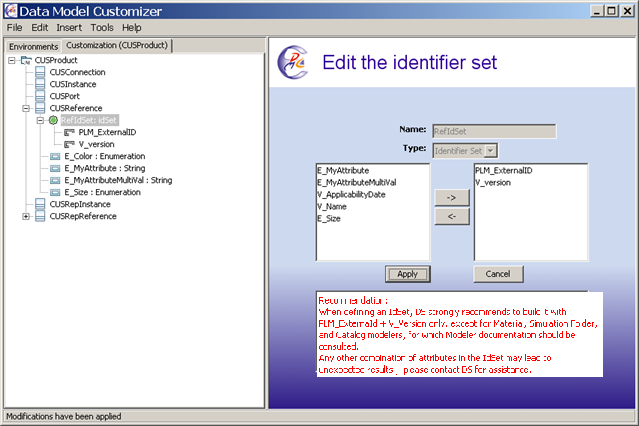
Task: Click the E_MyAttribute attribute icon
Action: [x=55, y=168]
